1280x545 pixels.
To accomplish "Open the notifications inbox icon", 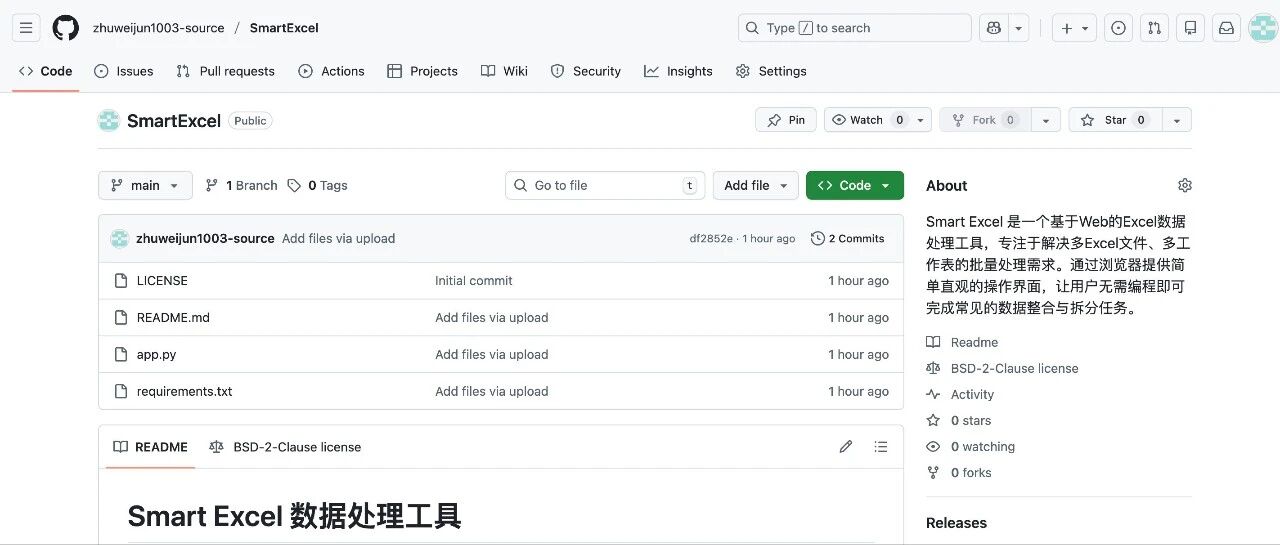I will point(1226,28).
